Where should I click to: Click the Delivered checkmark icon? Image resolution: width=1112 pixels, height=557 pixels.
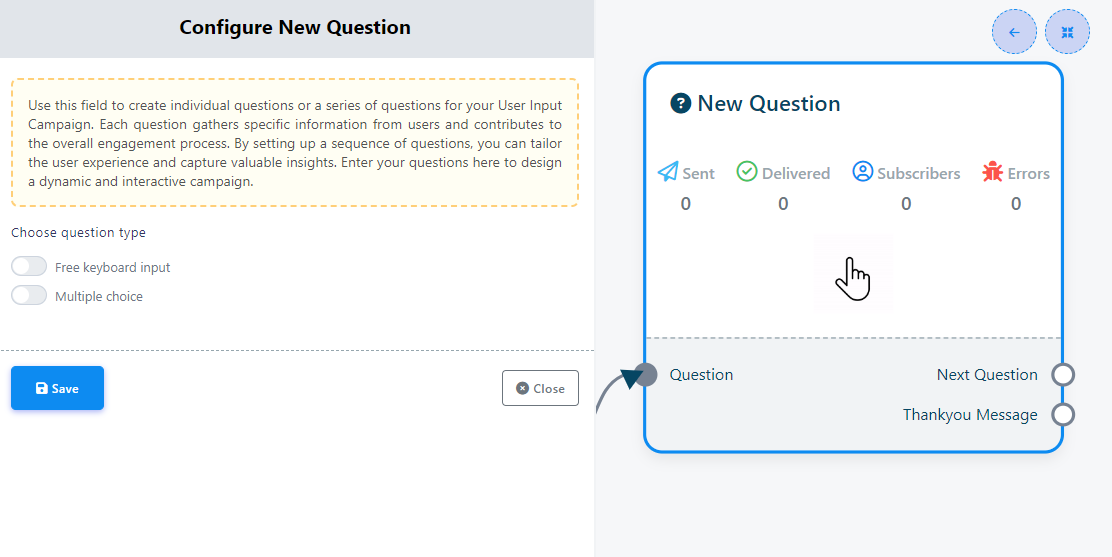pyautogui.click(x=747, y=172)
